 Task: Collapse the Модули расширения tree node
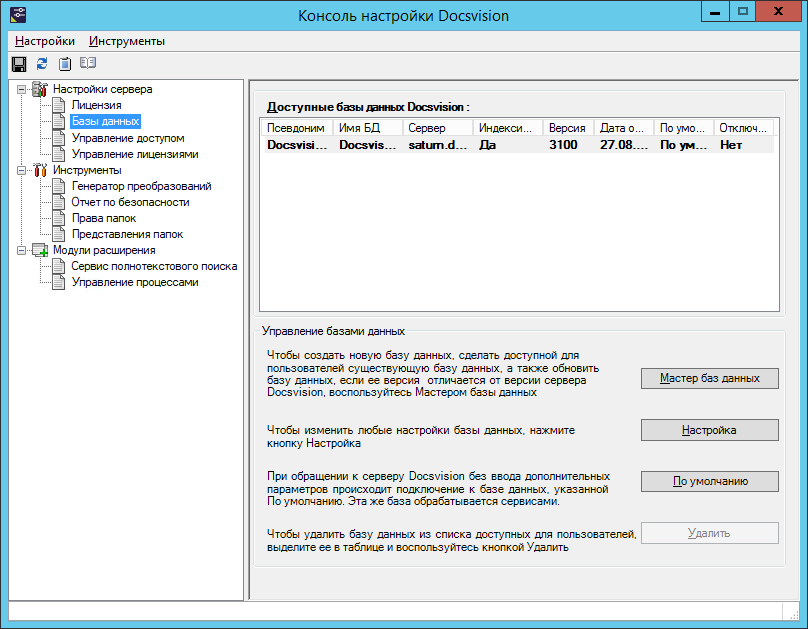22,250
